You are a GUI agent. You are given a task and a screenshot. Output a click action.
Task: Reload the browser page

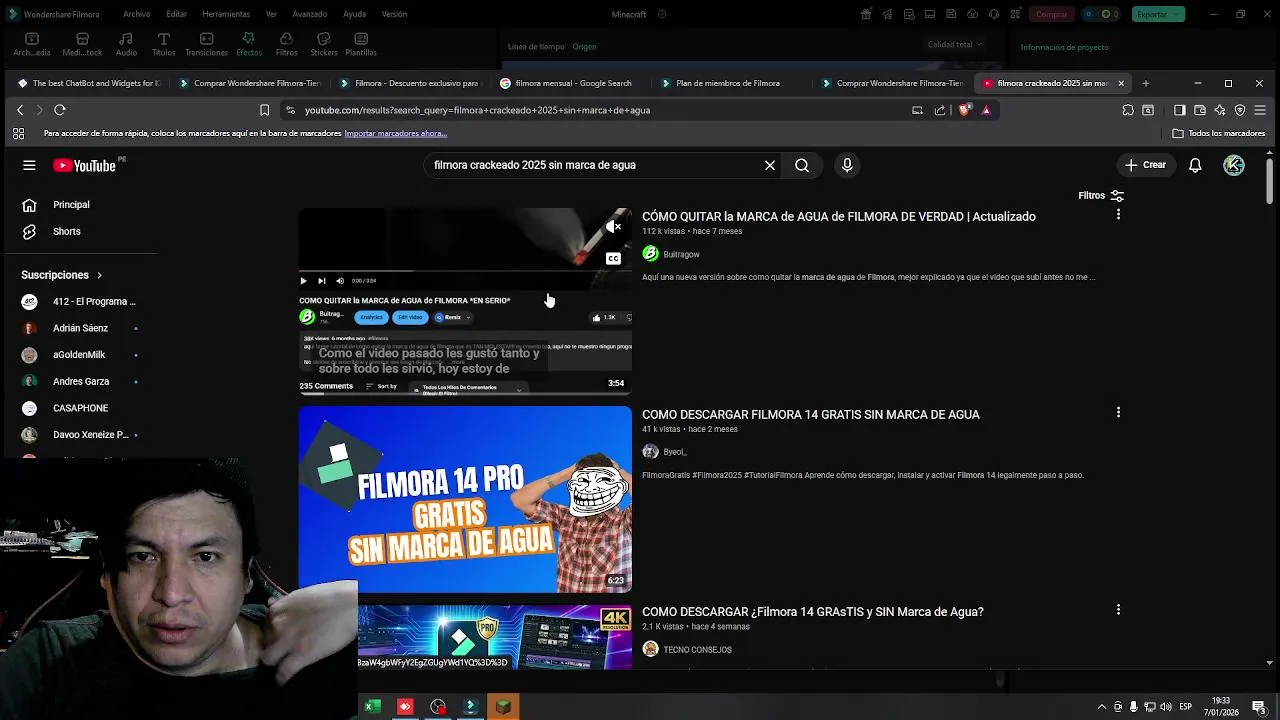point(60,110)
